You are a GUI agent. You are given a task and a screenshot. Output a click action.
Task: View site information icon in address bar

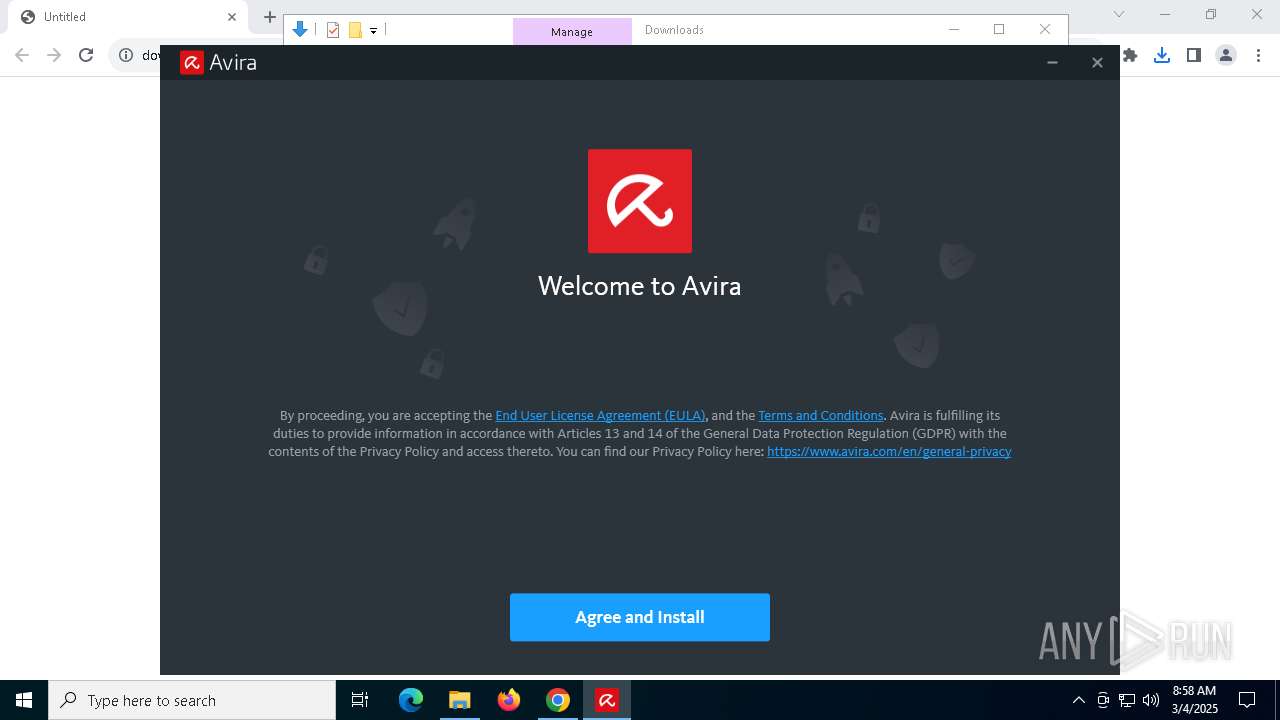click(126, 55)
